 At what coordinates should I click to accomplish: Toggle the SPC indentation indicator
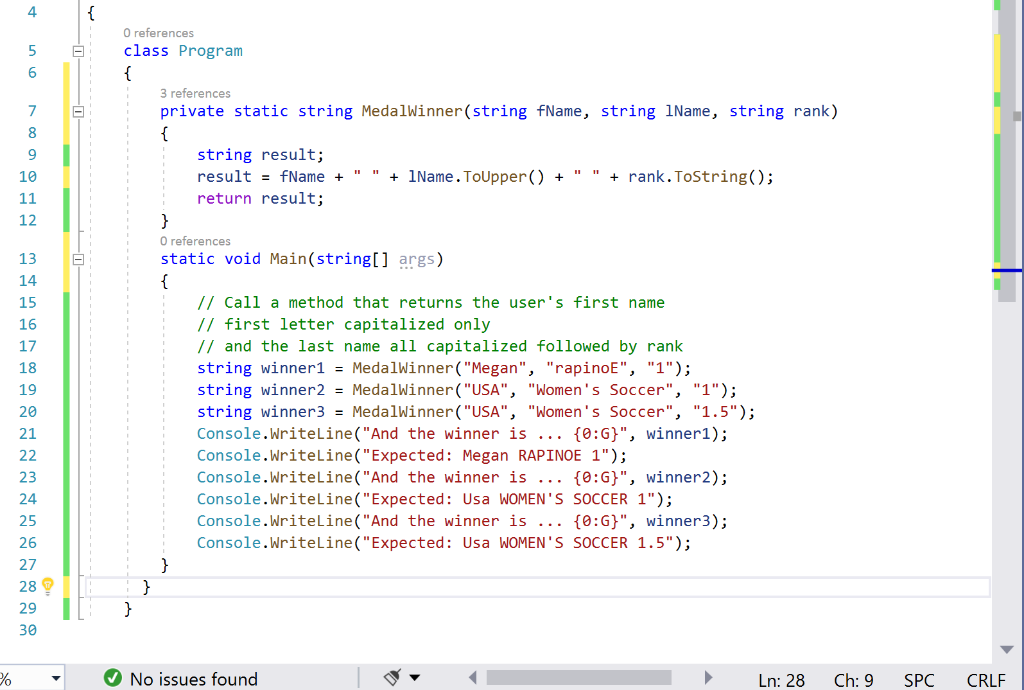click(918, 680)
